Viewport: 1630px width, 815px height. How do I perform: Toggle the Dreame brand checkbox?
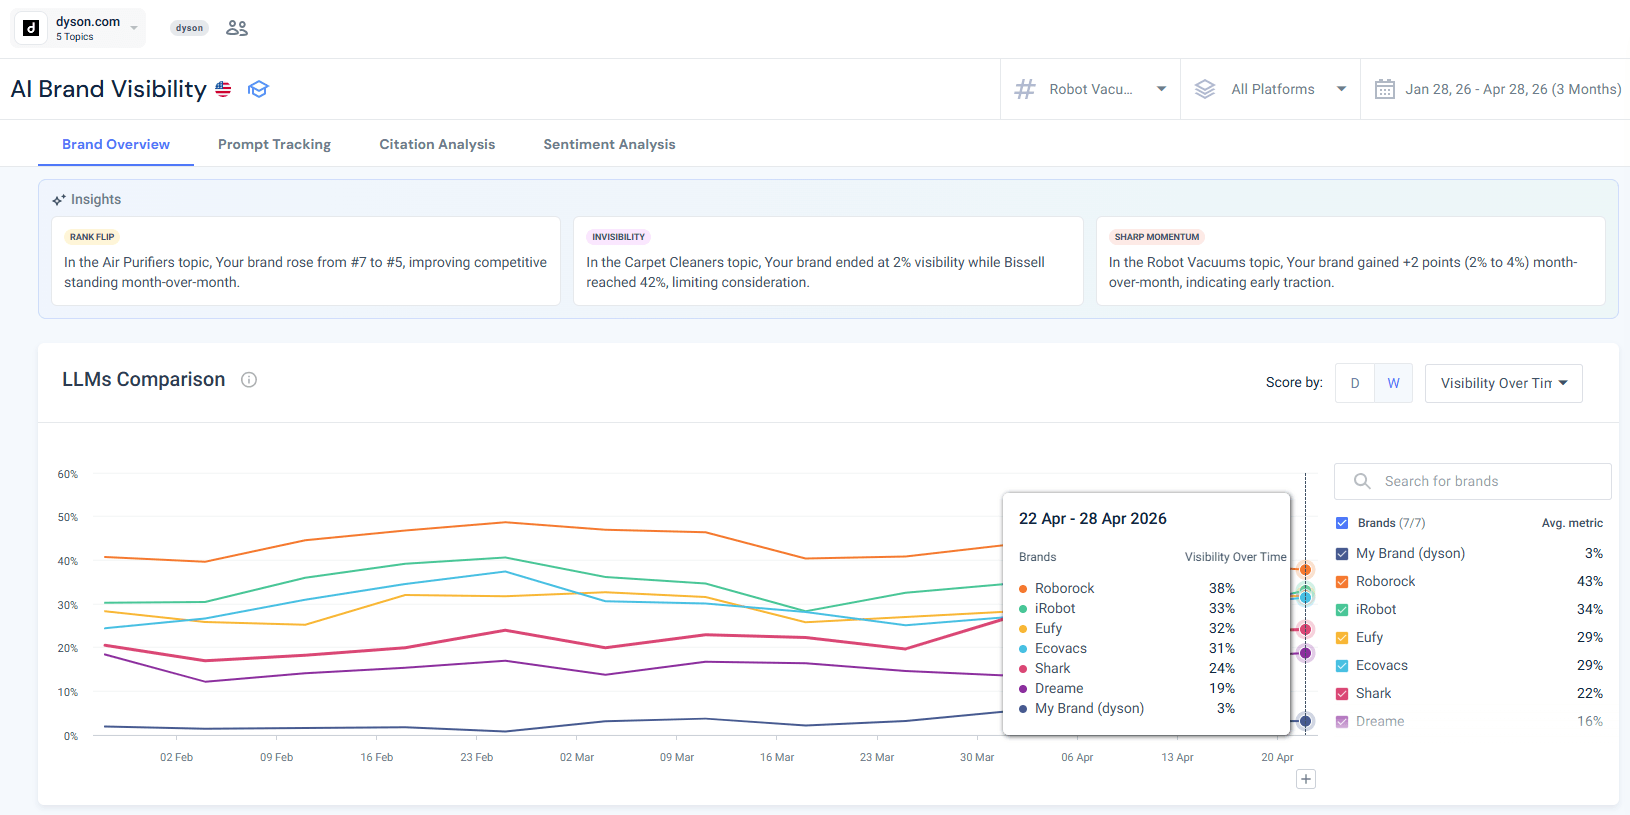[x=1342, y=722]
